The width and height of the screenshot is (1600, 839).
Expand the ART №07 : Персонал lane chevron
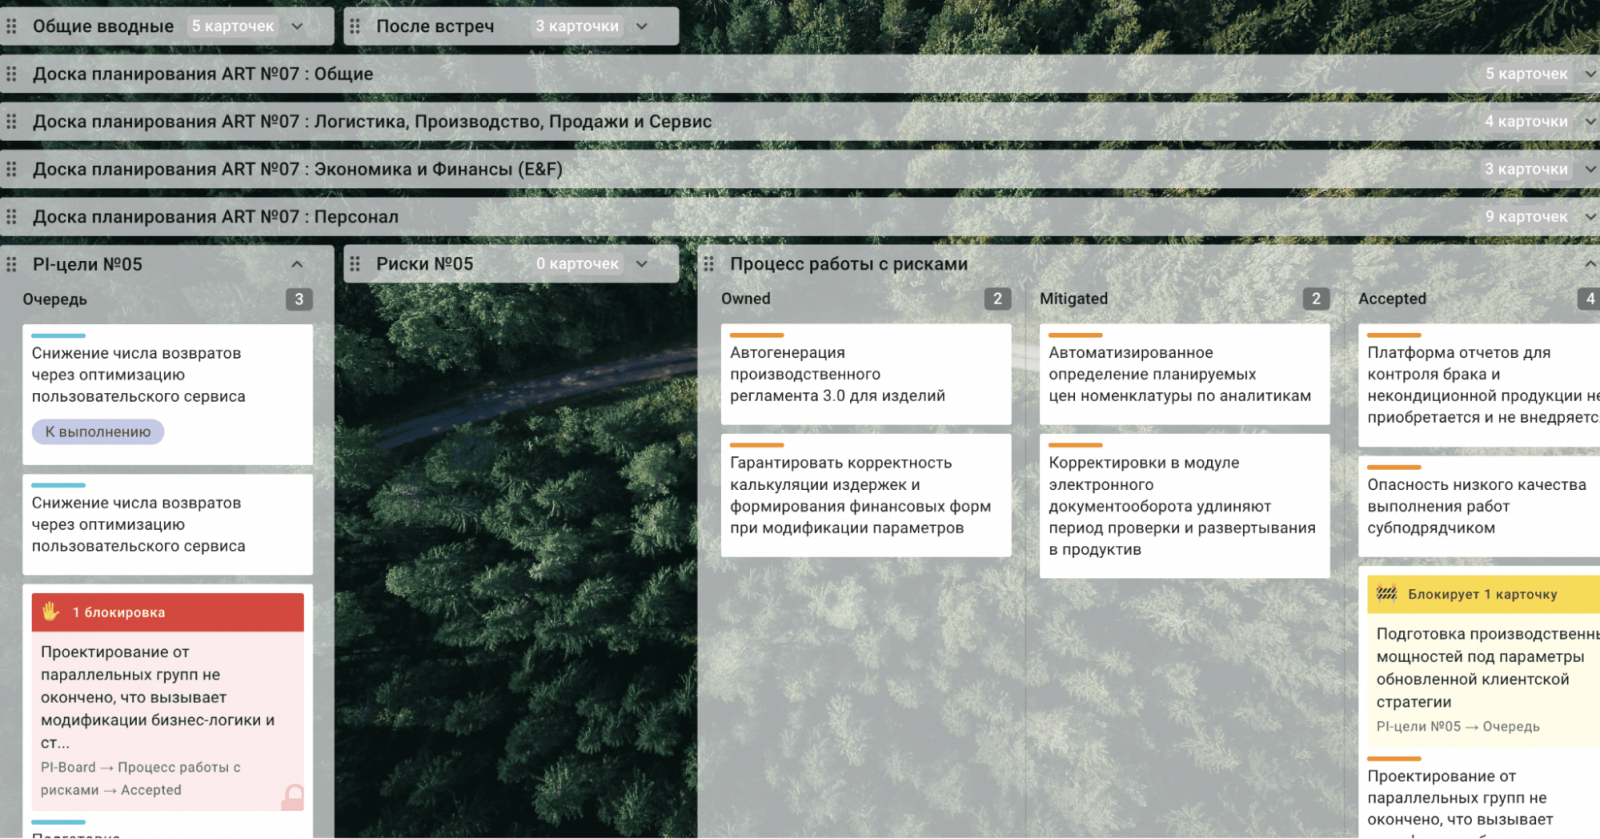pyautogui.click(x=1590, y=216)
